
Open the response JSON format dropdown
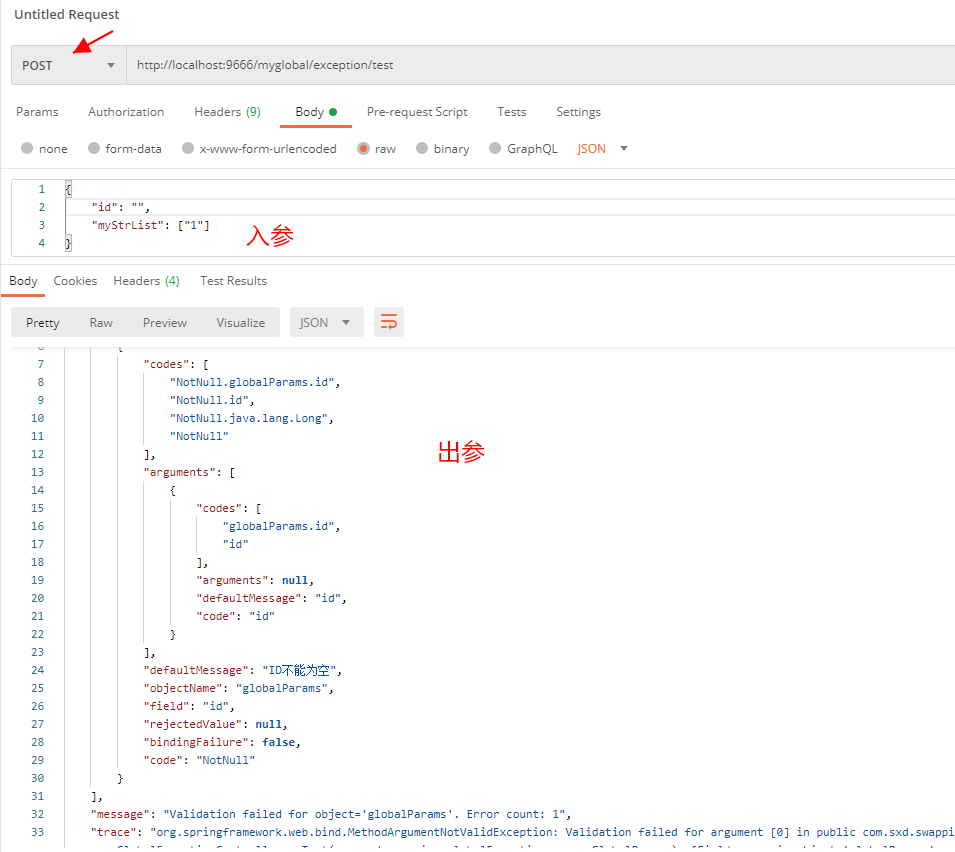click(x=326, y=322)
